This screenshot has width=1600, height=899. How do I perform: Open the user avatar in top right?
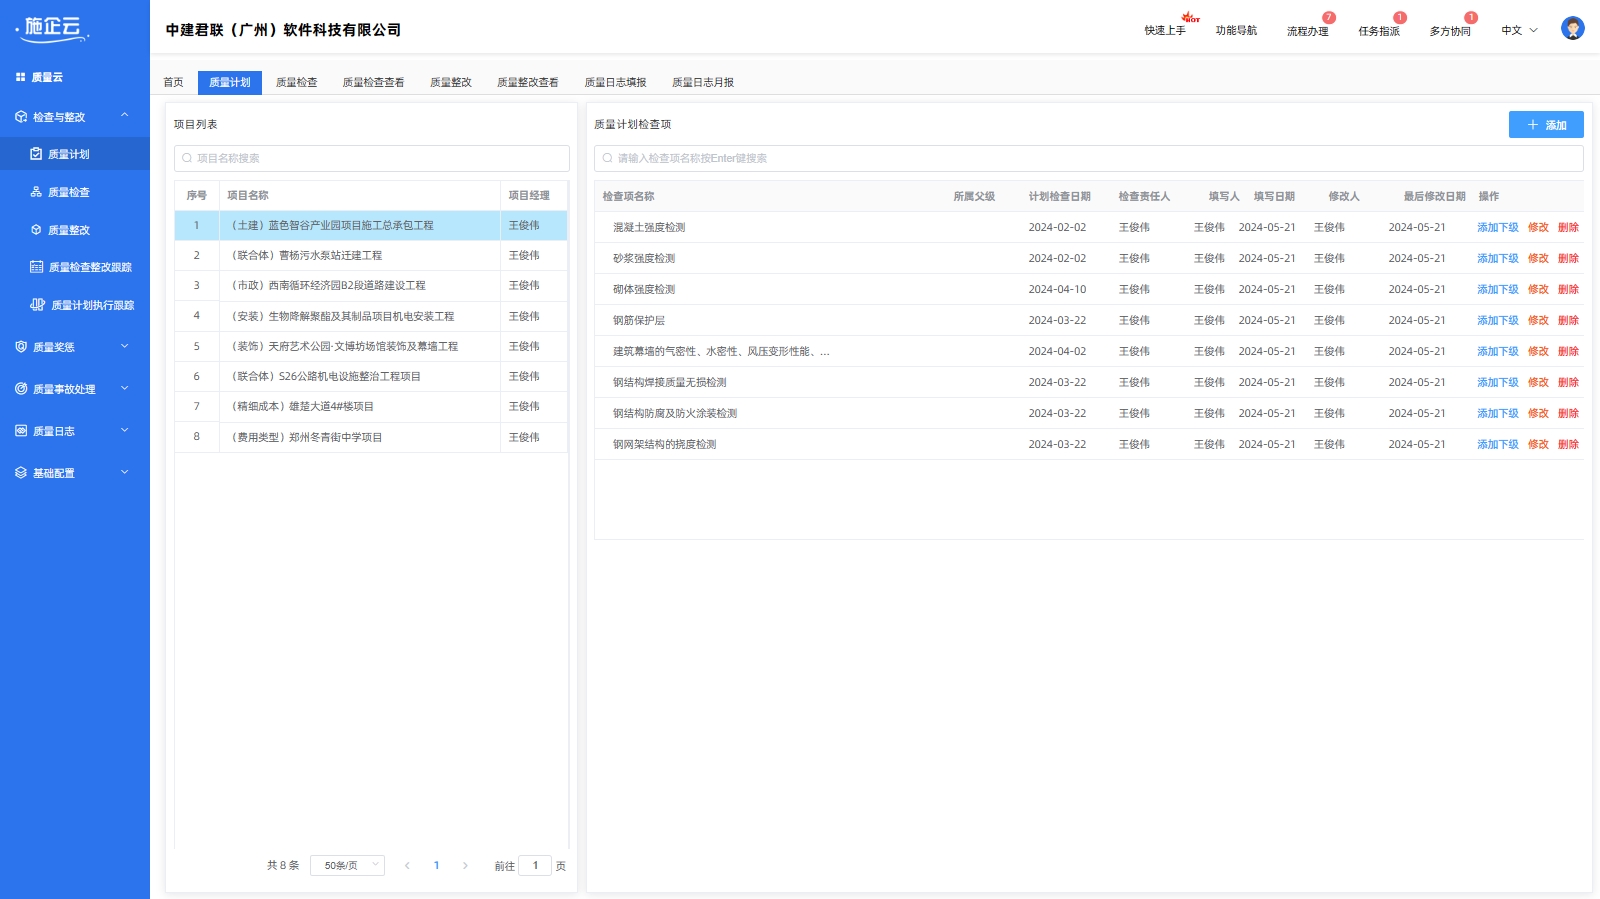[1572, 29]
